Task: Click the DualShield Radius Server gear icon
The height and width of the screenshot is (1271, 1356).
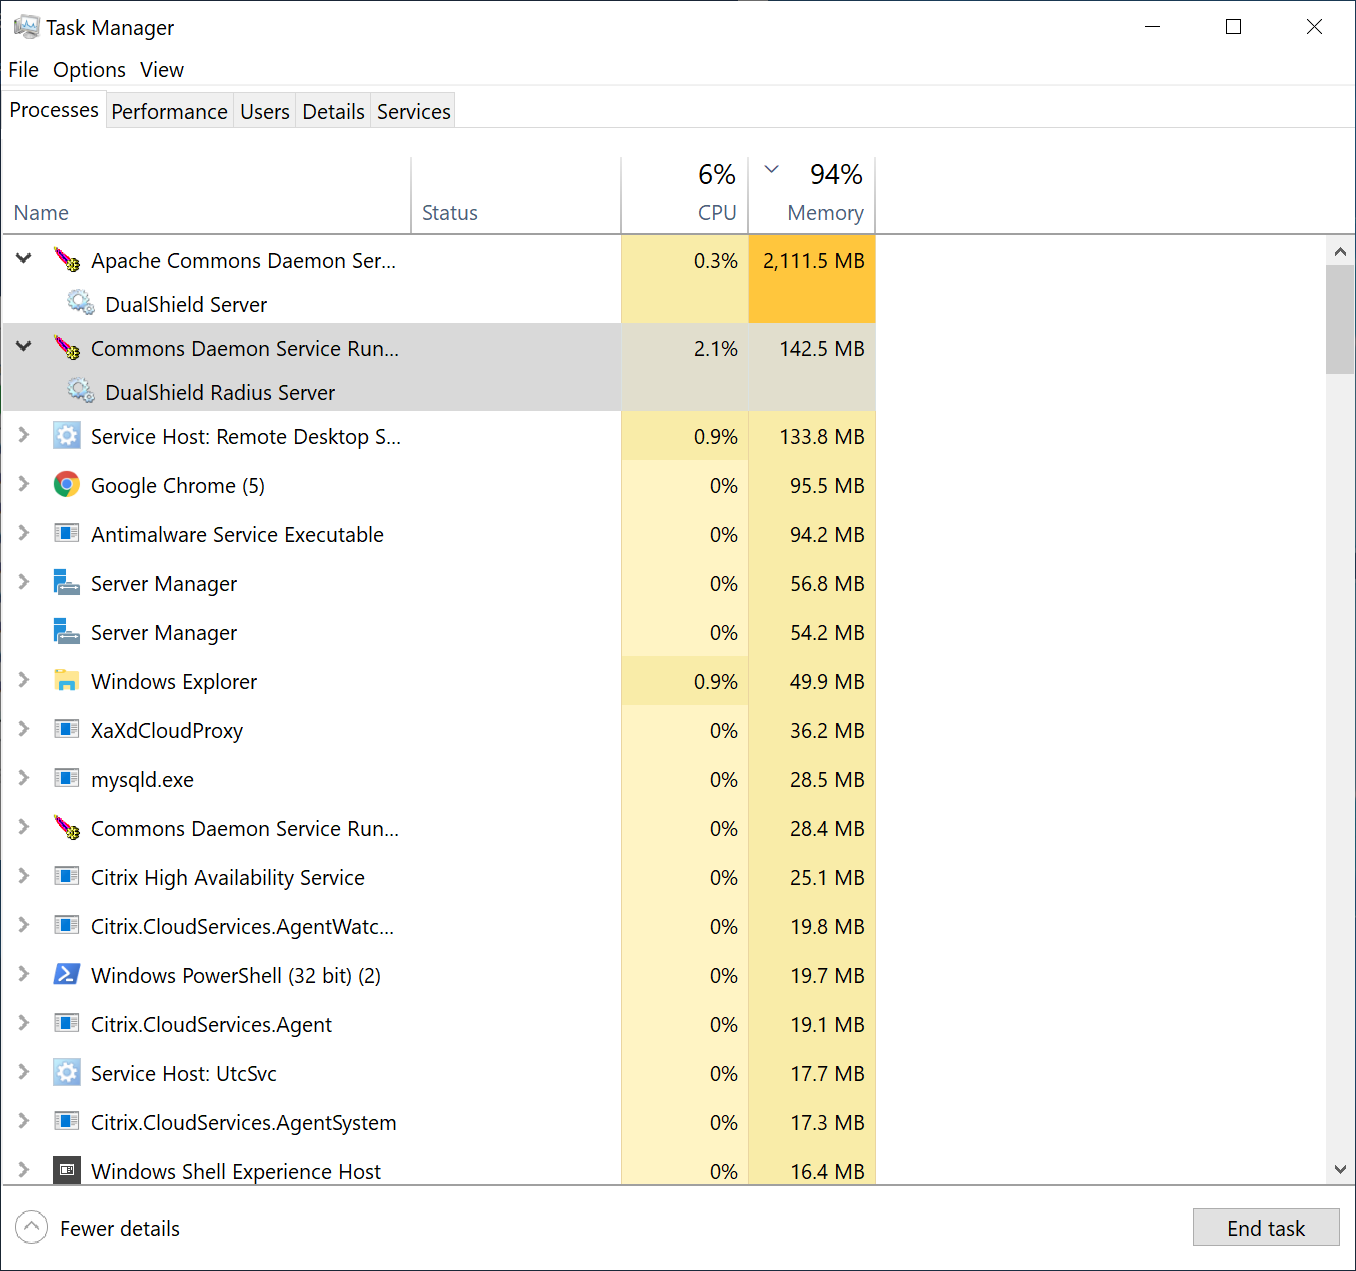Action: click(x=81, y=391)
